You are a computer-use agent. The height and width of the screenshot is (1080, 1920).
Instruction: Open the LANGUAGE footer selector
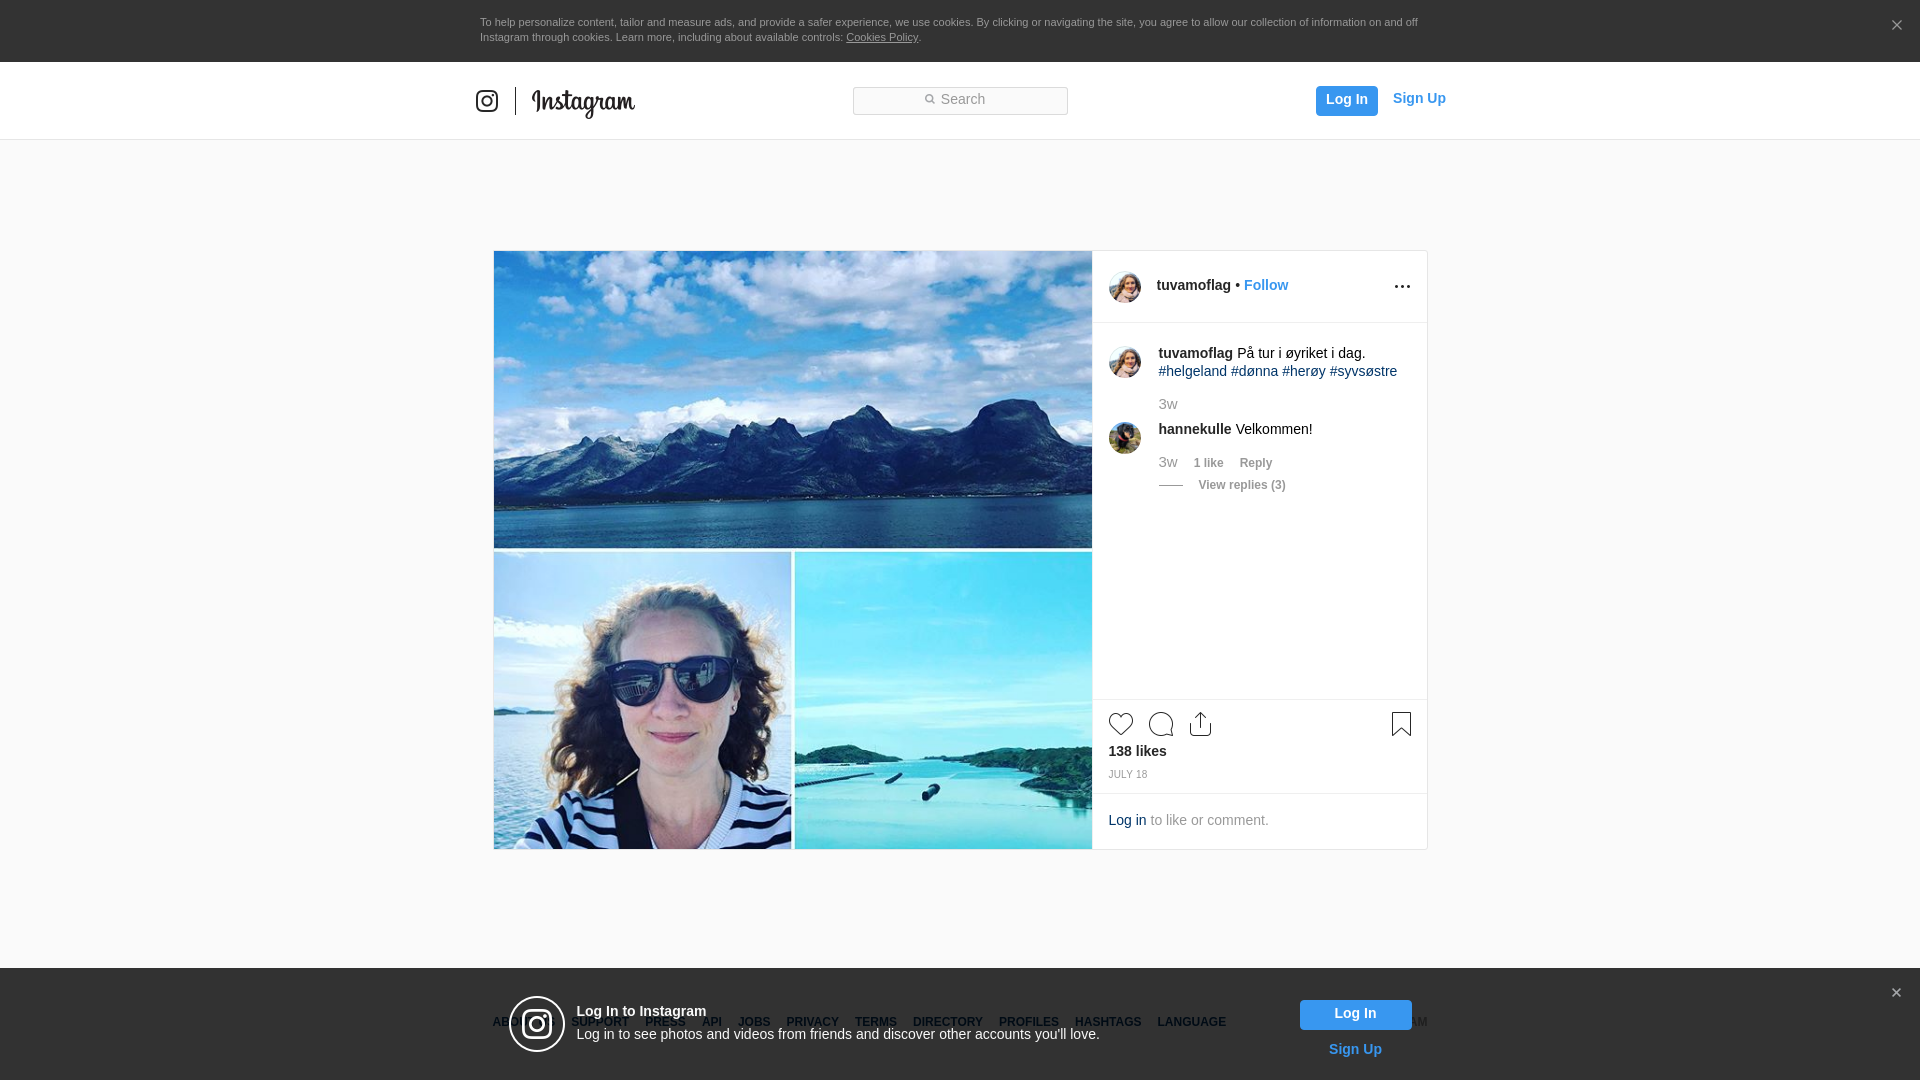1191,1022
